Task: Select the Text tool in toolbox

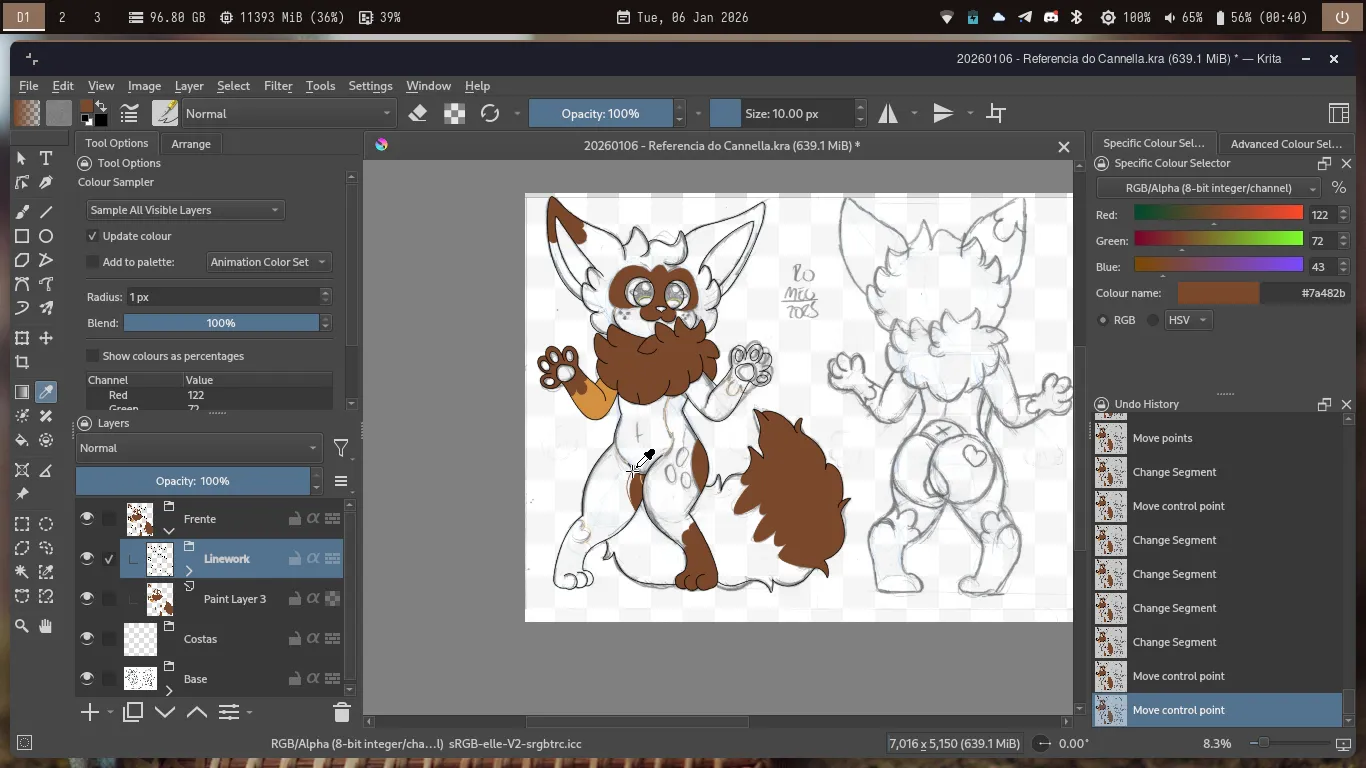Action: (x=46, y=158)
